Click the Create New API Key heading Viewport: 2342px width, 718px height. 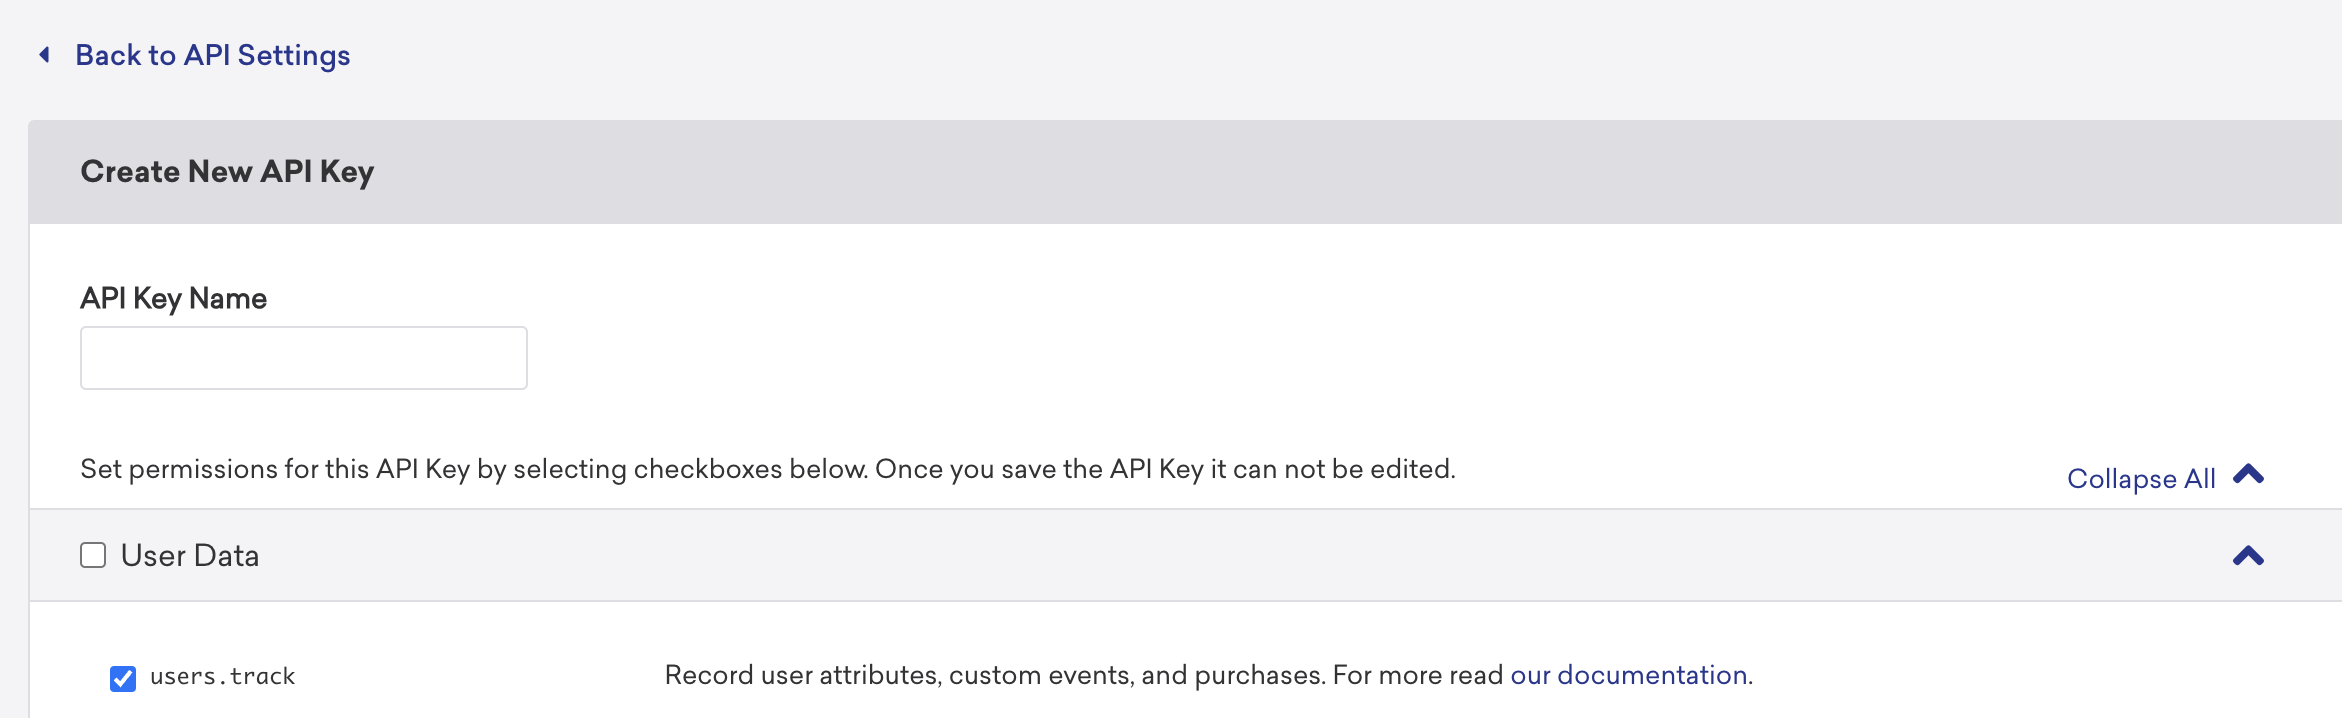227,171
